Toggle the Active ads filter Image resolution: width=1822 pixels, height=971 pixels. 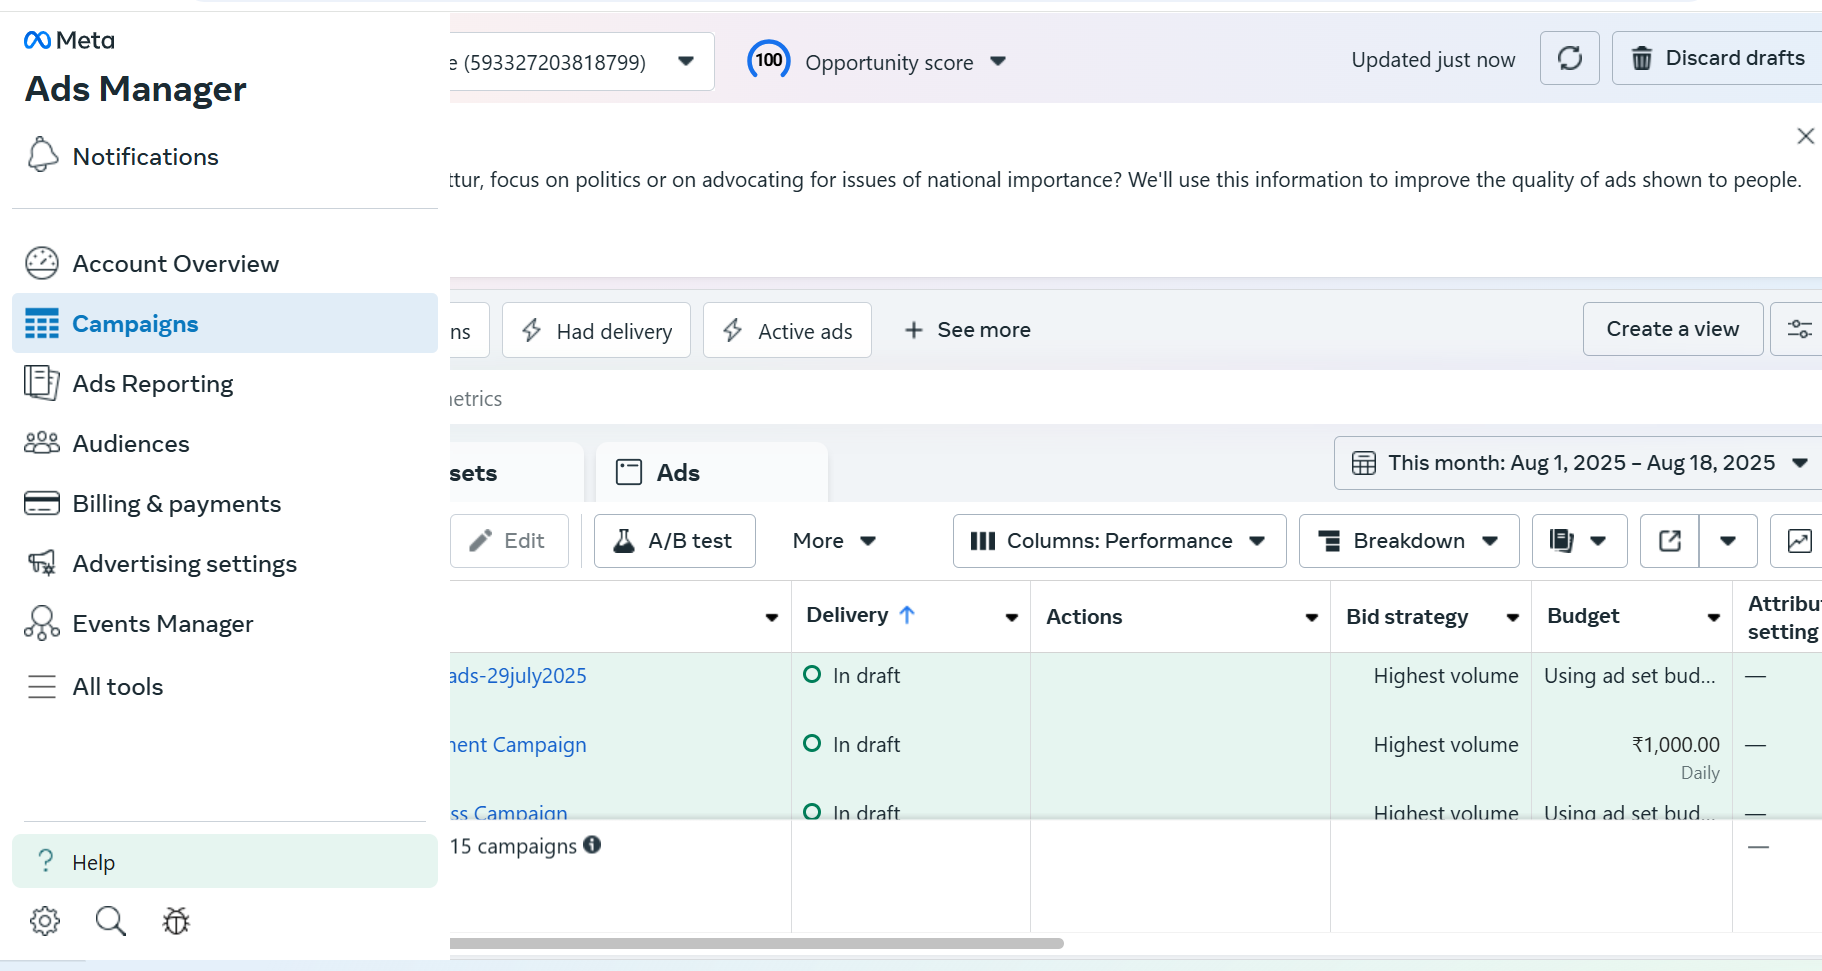coord(787,330)
